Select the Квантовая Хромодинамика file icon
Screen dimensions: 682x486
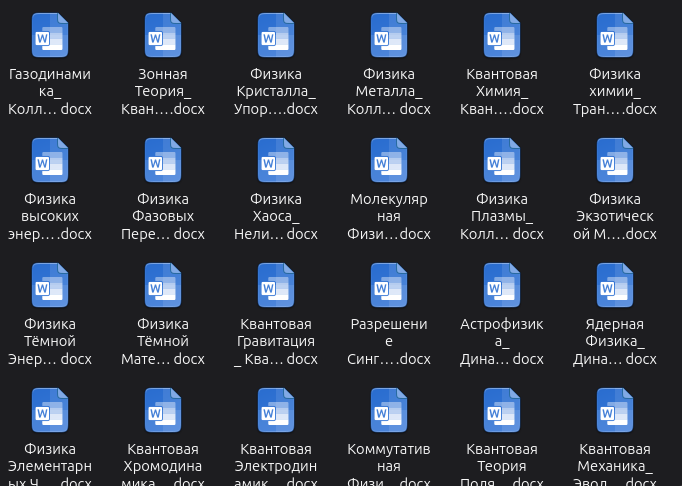[x=163, y=410]
